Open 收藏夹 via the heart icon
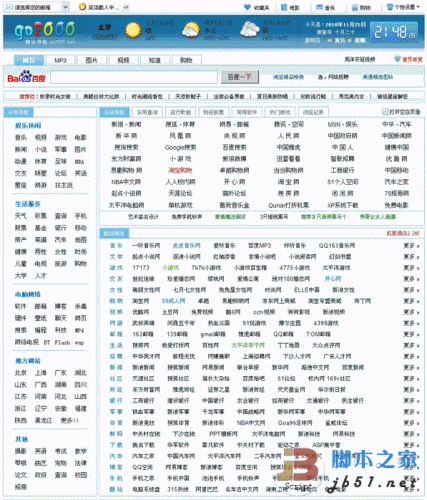Screen dimensions: 427x500 (x=247, y=7)
